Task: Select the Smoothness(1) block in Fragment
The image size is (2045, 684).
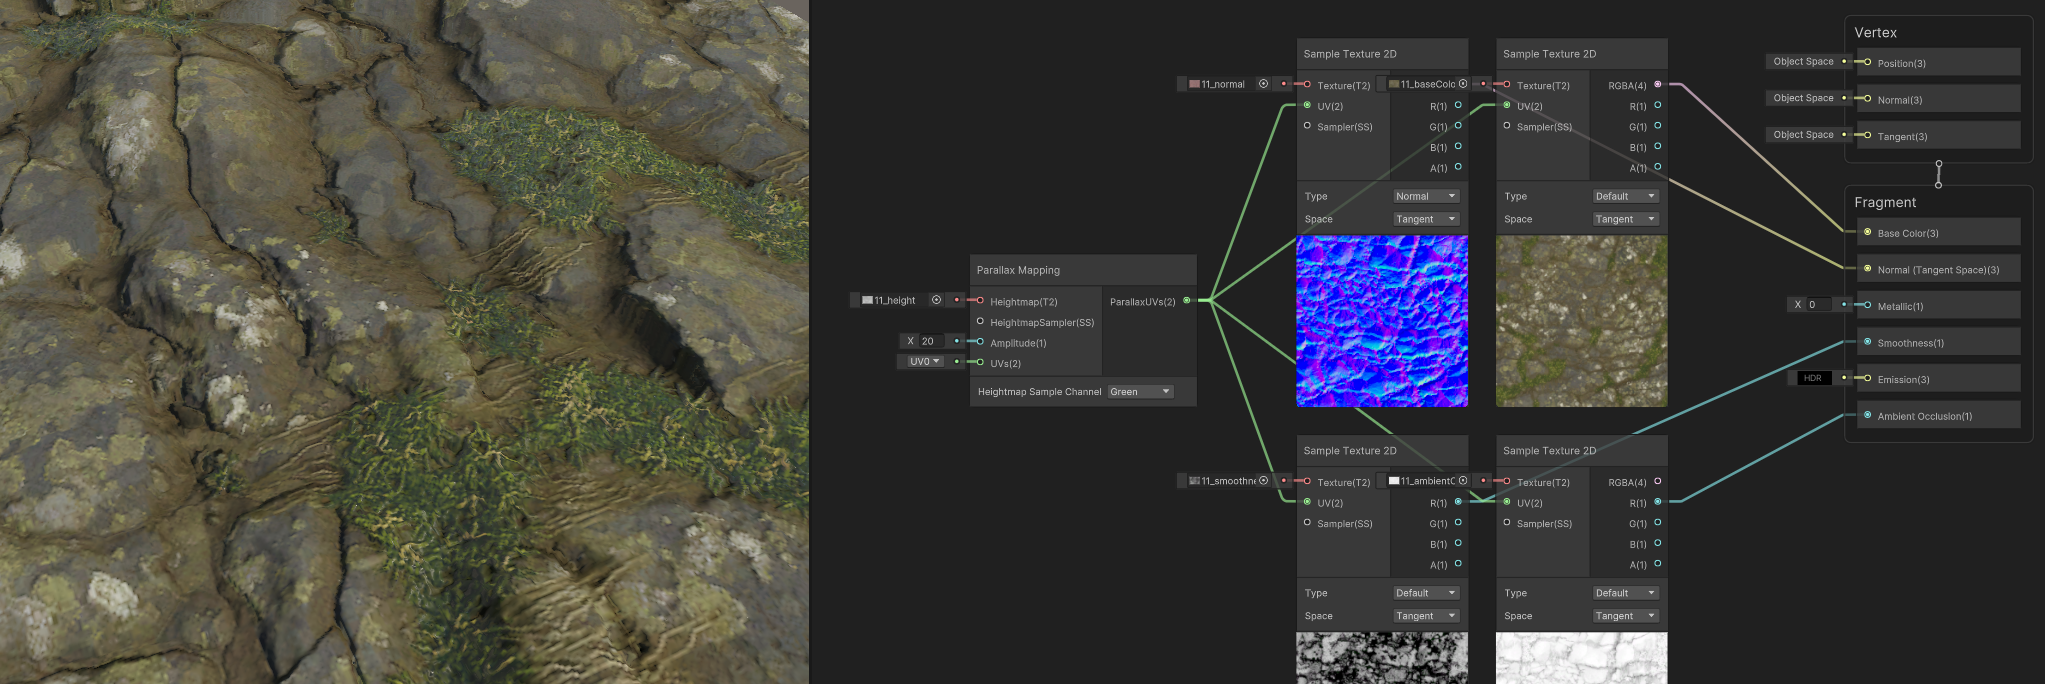Action: [1938, 342]
